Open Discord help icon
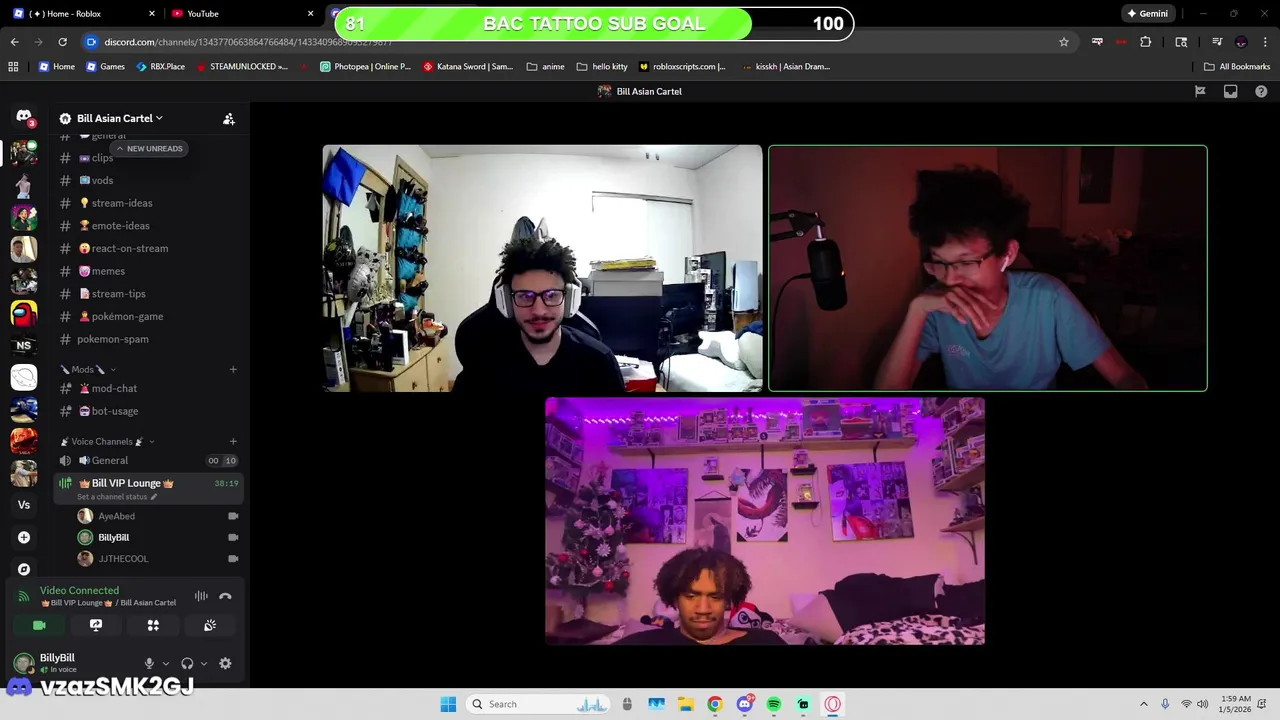 (1261, 91)
